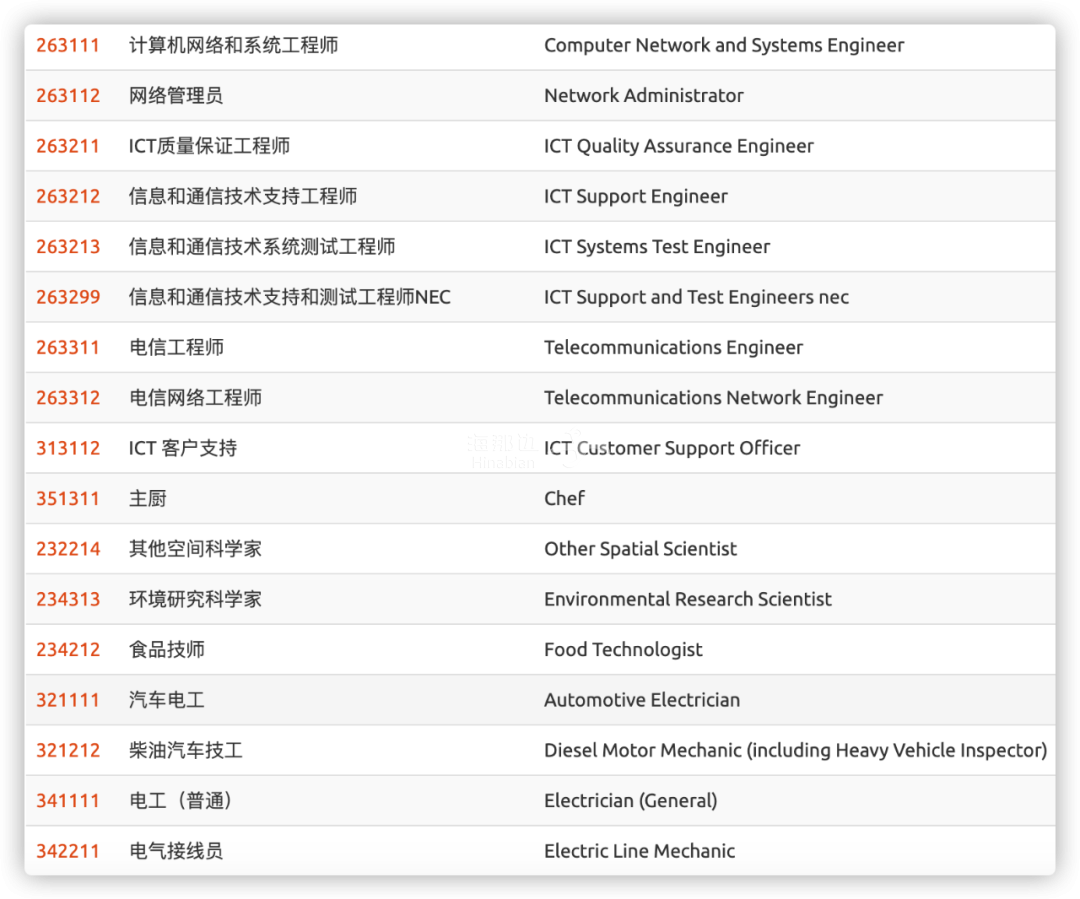Click the 351311 code for Chef
The image size is (1080, 899).
coord(68,498)
